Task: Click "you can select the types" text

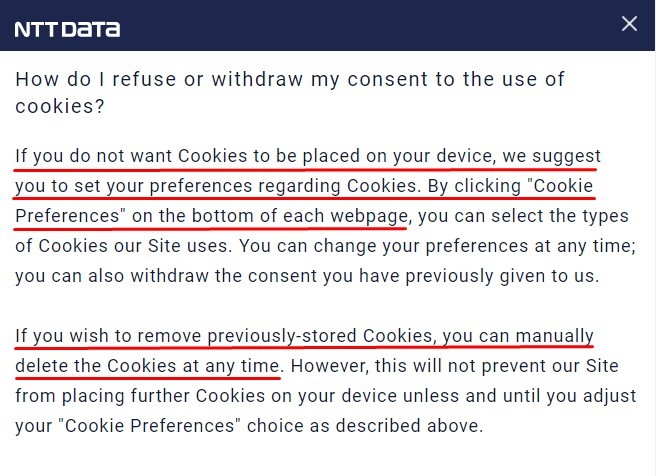Action: (523, 216)
